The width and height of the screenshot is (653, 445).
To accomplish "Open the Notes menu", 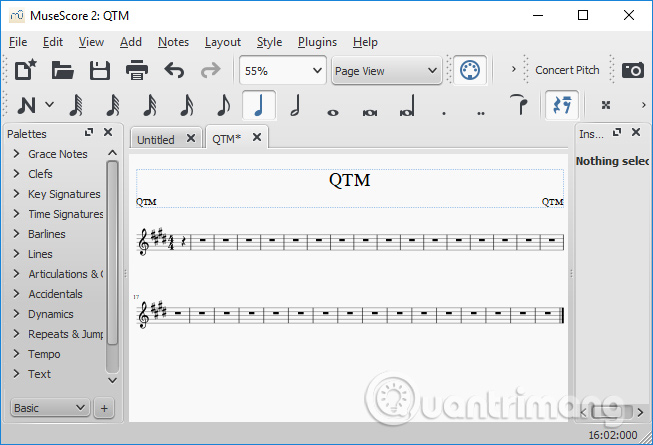I will tap(173, 42).
